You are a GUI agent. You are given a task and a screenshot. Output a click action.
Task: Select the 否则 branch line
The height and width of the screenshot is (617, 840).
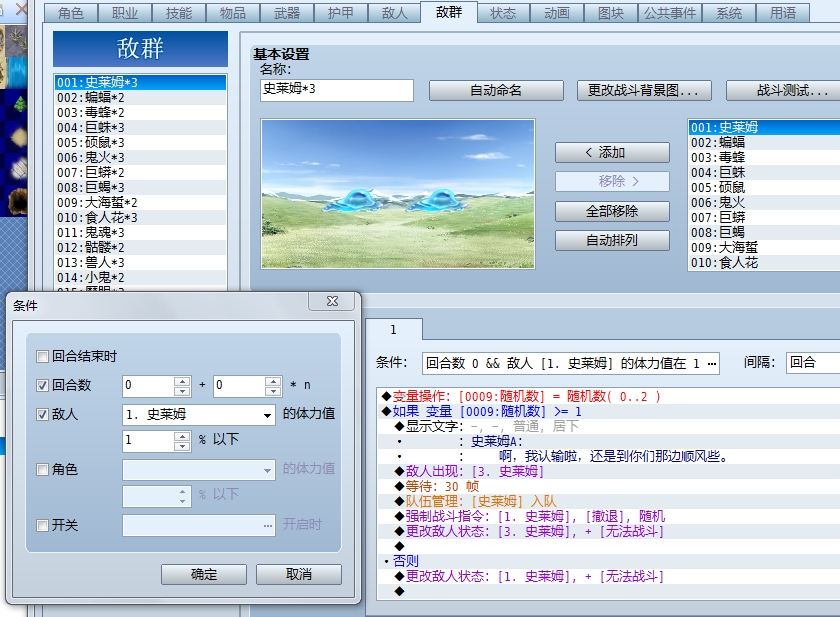[x=609, y=562]
